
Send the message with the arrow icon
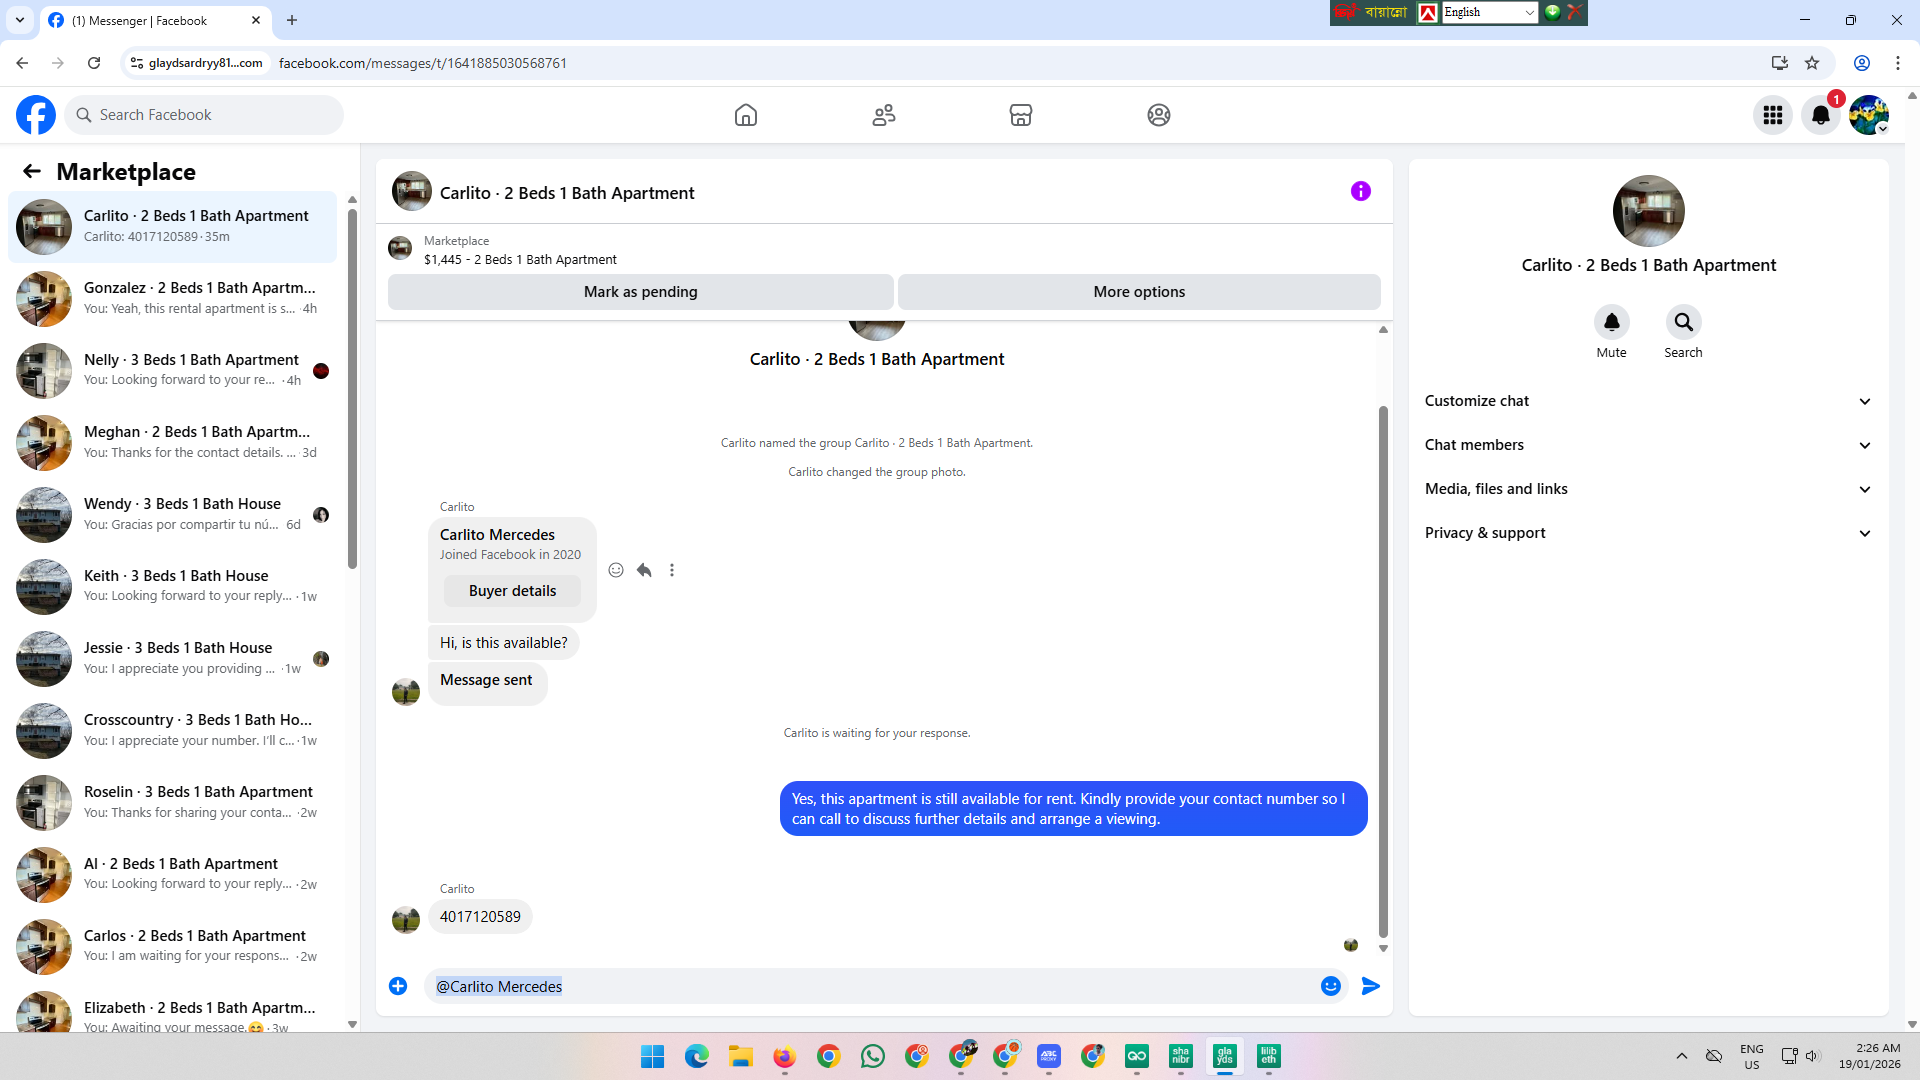click(1371, 986)
